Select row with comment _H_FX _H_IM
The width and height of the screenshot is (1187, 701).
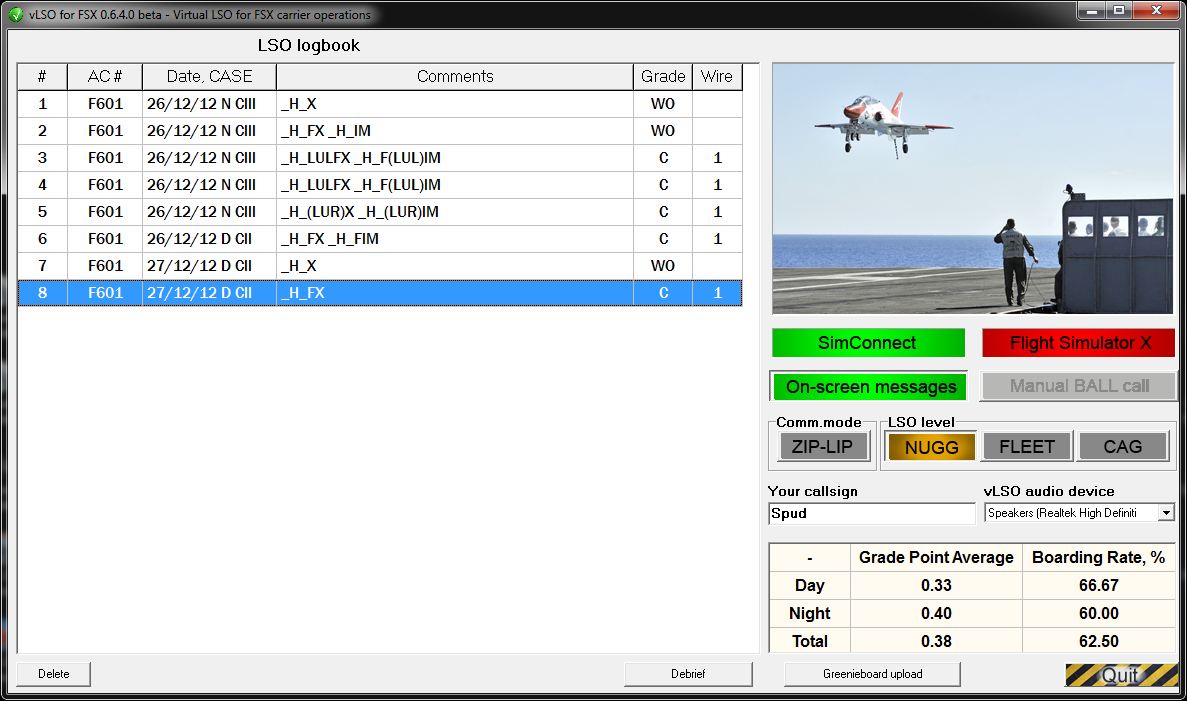[380, 131]
